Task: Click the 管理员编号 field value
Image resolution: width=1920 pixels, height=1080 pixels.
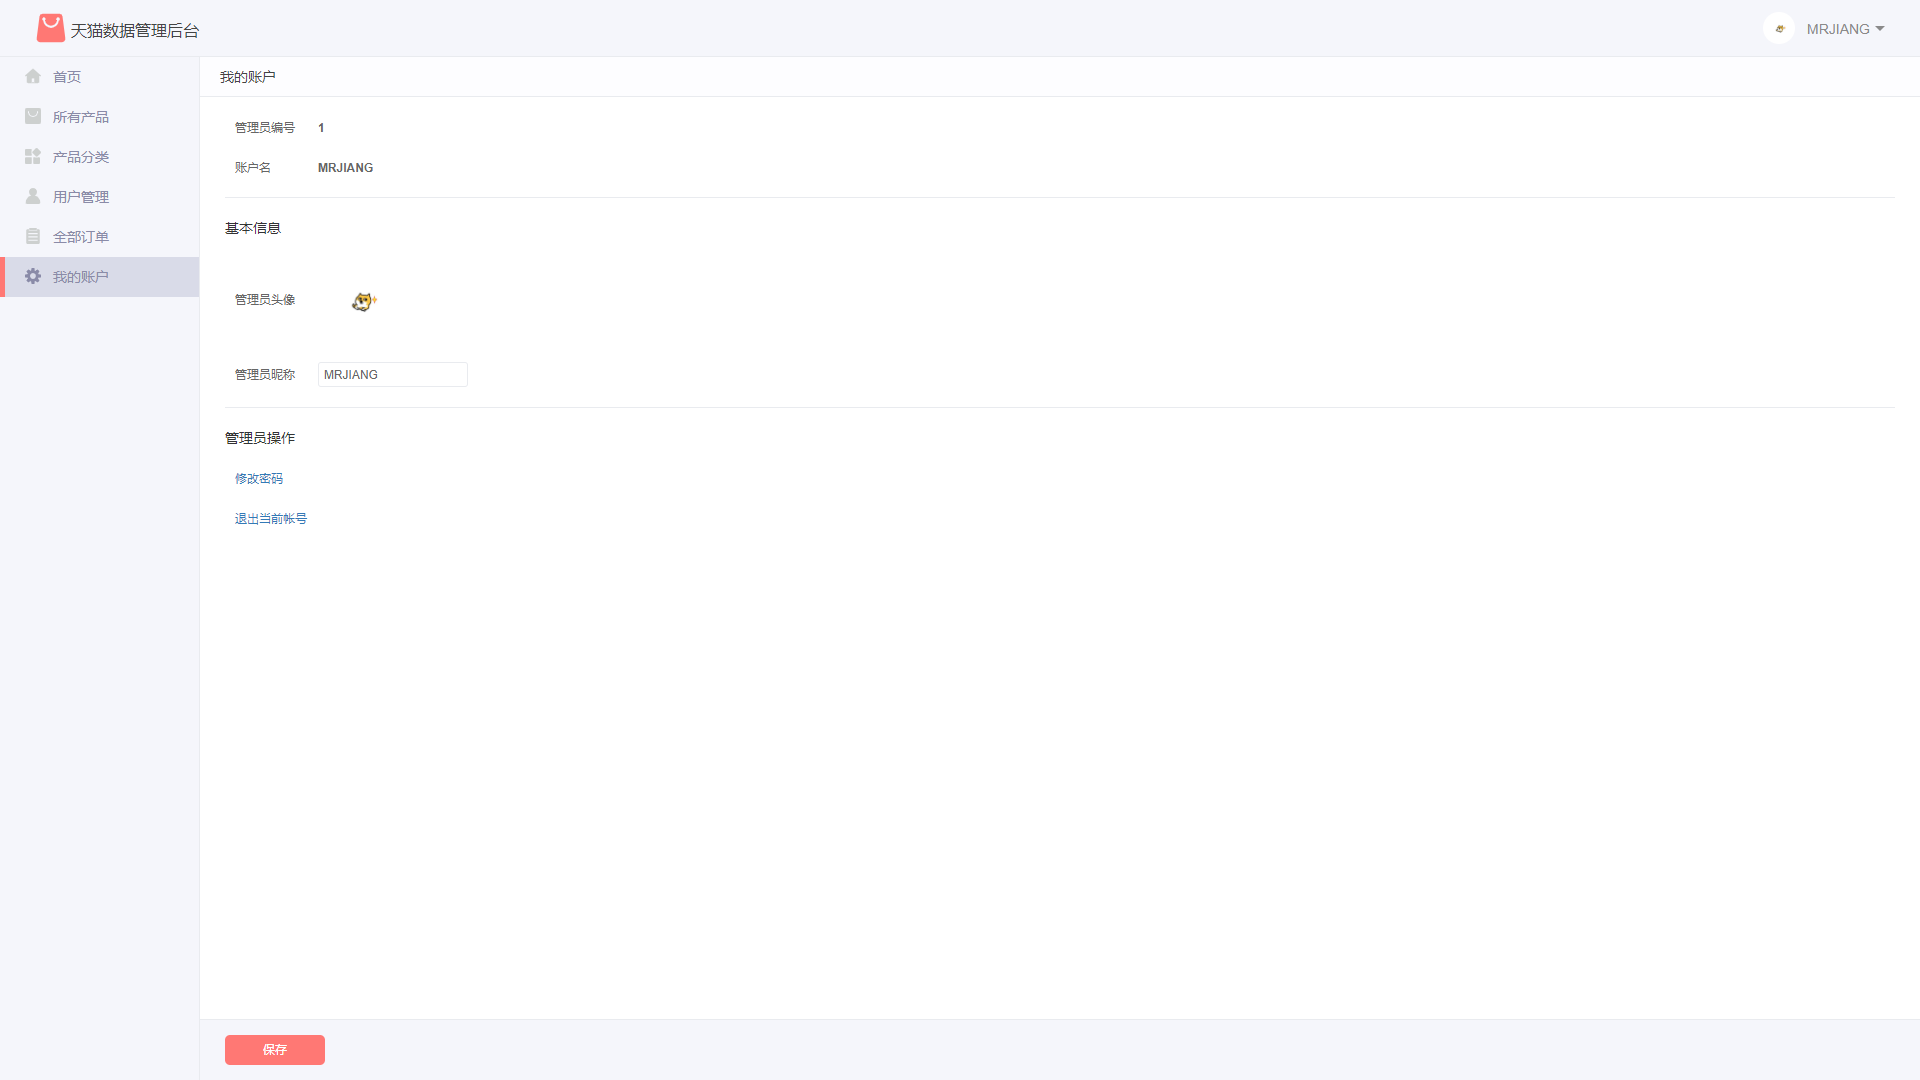Action: point(320,127)
